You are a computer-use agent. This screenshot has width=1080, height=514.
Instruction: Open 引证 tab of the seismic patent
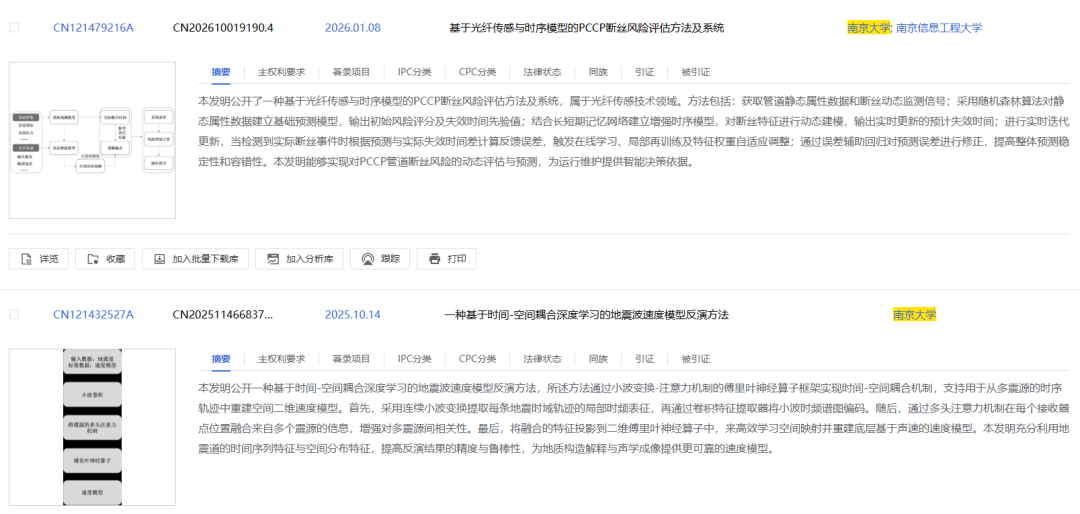pos(645,358)
